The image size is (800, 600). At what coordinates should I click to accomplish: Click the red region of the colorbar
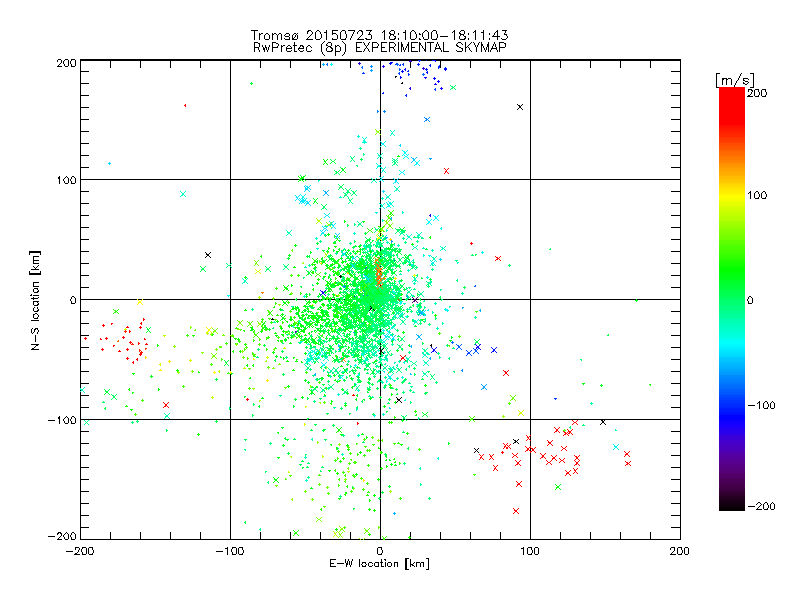[x=732, y=107]
